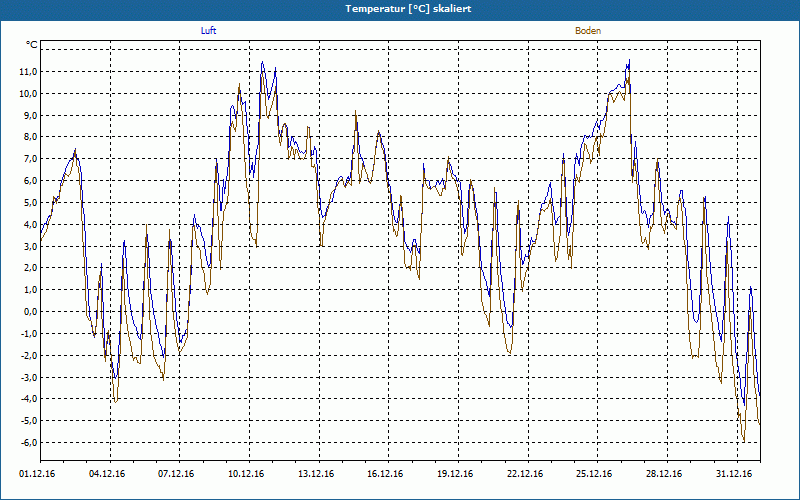Click the 4,0 y-axis value
Screen dimensions: 800x500
(x=30, y=224)
